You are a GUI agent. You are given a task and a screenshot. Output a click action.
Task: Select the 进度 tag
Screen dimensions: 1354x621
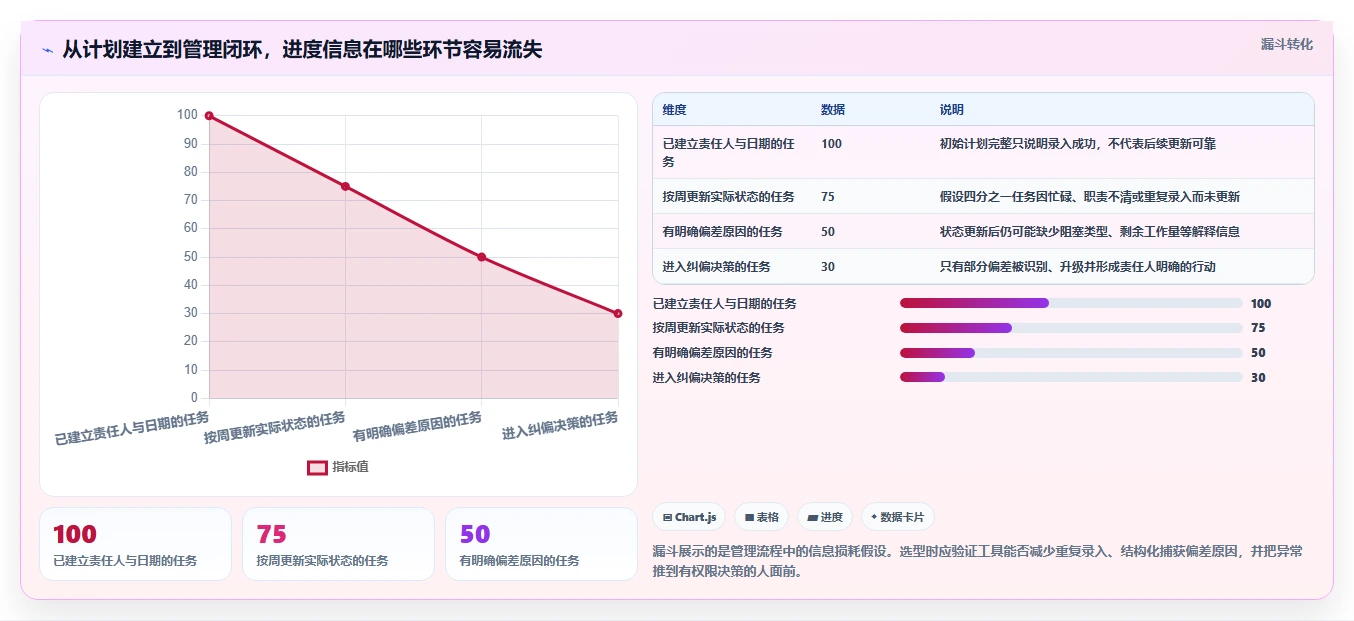pos(825,517)
